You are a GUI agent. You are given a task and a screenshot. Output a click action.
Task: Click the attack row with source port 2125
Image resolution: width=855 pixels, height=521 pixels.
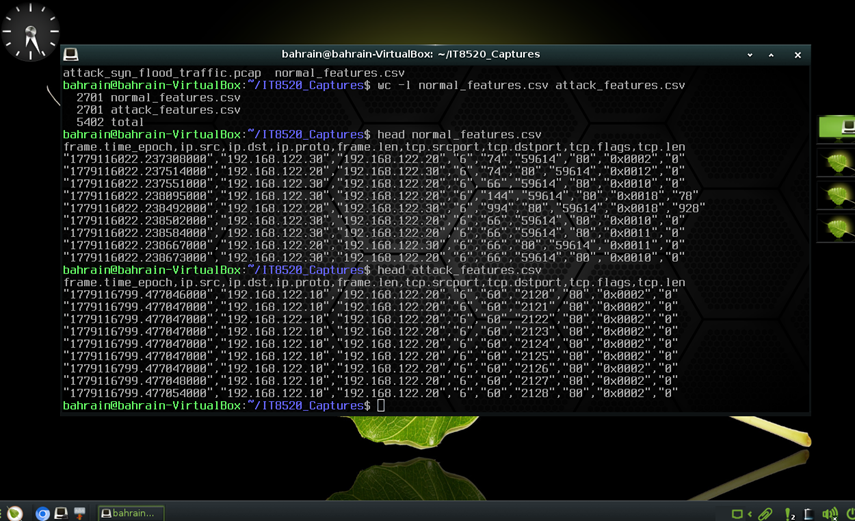pyautogui.click(x=371, y=356)
